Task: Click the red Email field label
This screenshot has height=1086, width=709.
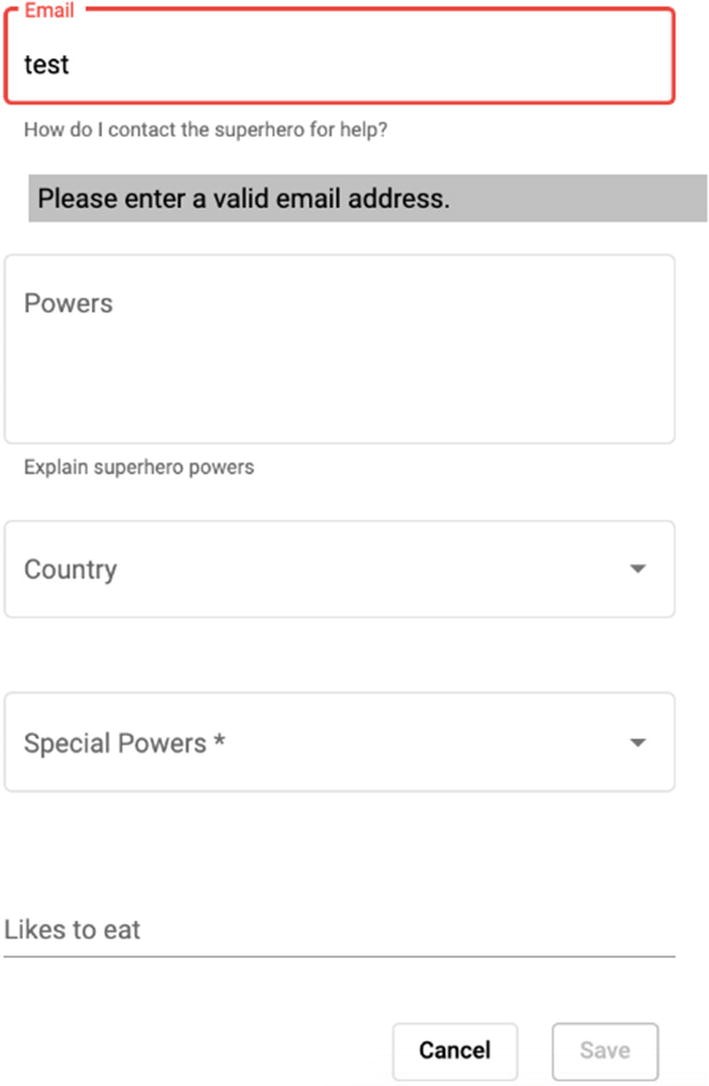Action: tap(49, 10)
